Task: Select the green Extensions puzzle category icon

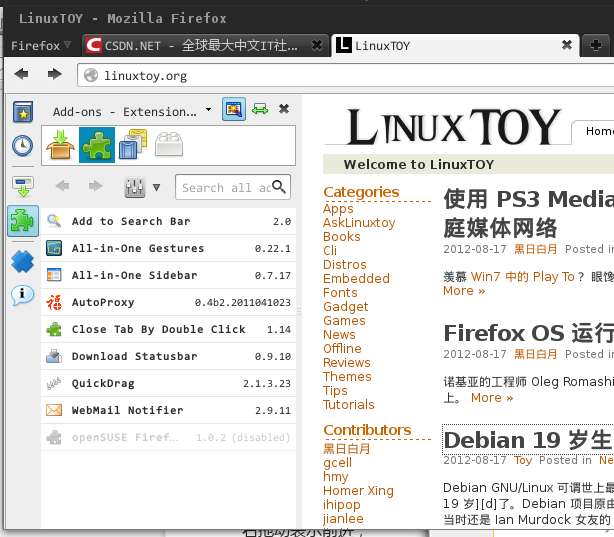Action: [97, 145]
